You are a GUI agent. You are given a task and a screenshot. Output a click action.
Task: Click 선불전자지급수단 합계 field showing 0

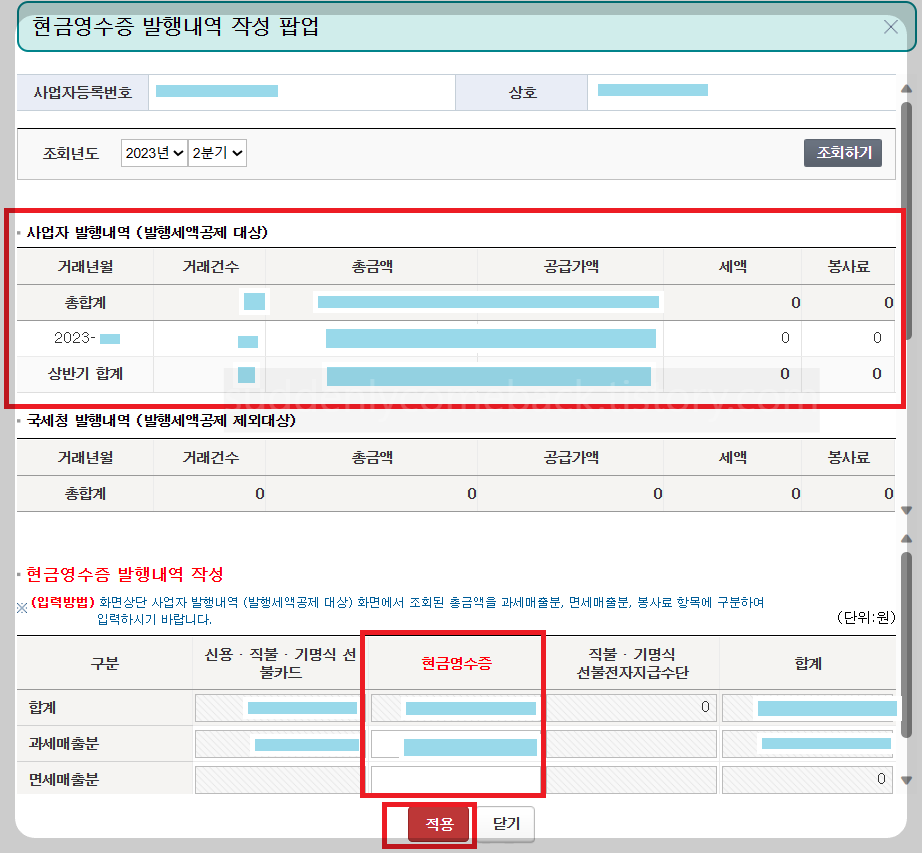point(632,708)
